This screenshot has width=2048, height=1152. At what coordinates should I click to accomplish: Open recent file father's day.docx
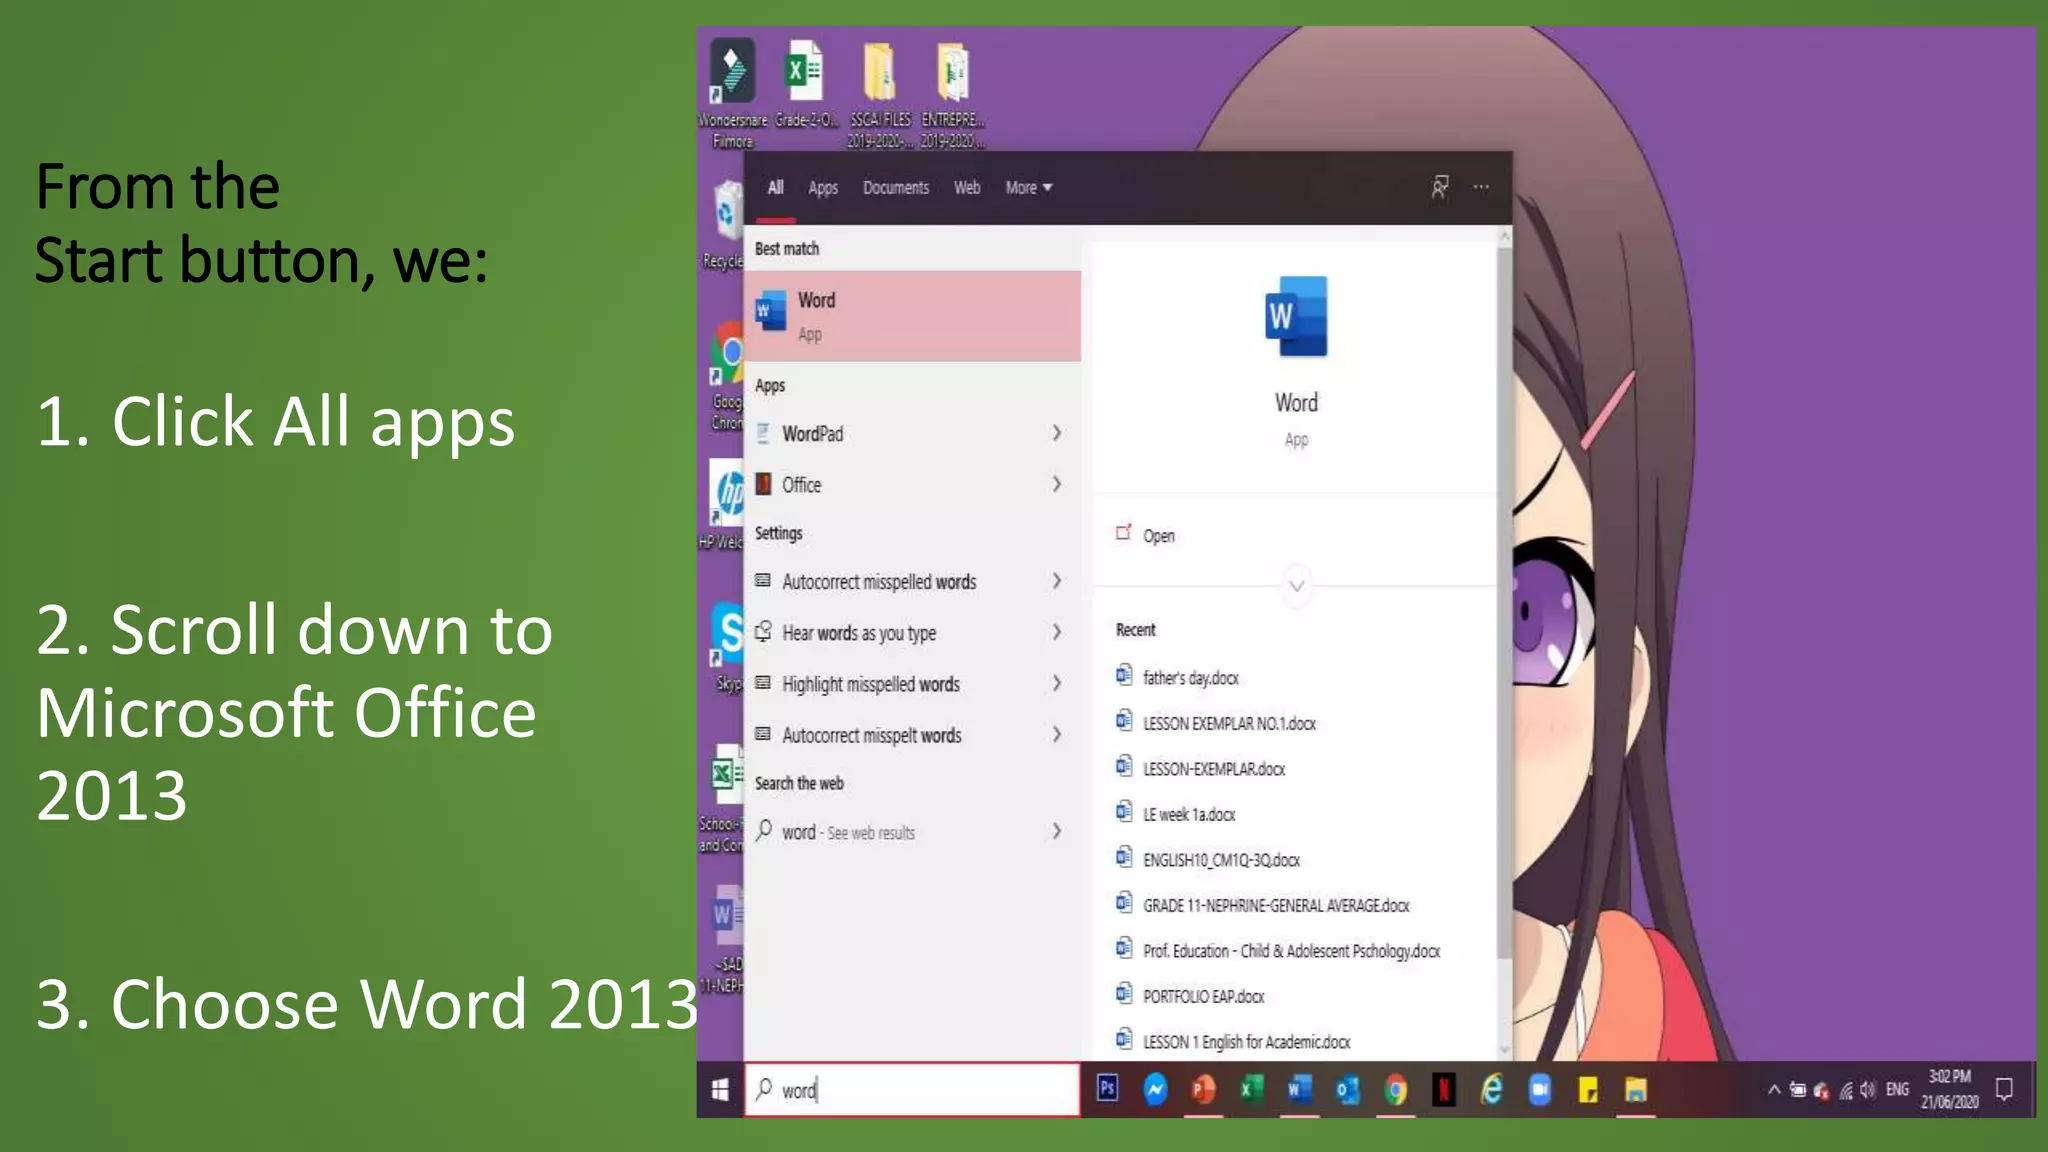pyautogui.click(x=1190, y=678)
